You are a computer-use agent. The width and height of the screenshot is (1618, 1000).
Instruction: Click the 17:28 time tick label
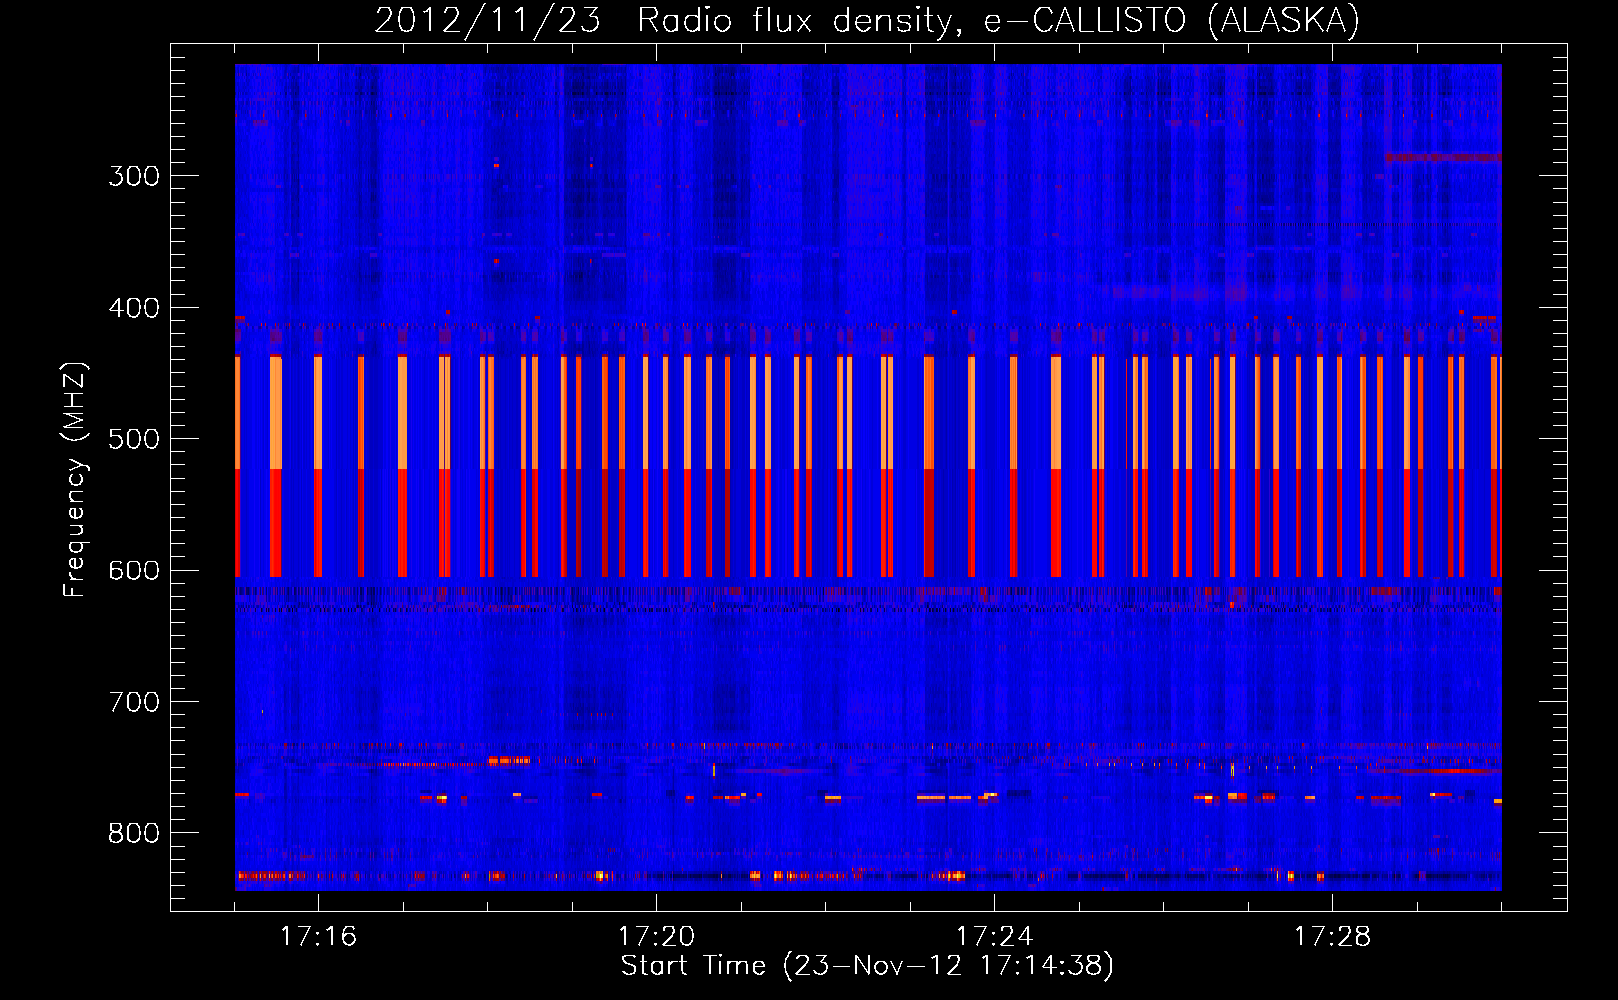1332,937
